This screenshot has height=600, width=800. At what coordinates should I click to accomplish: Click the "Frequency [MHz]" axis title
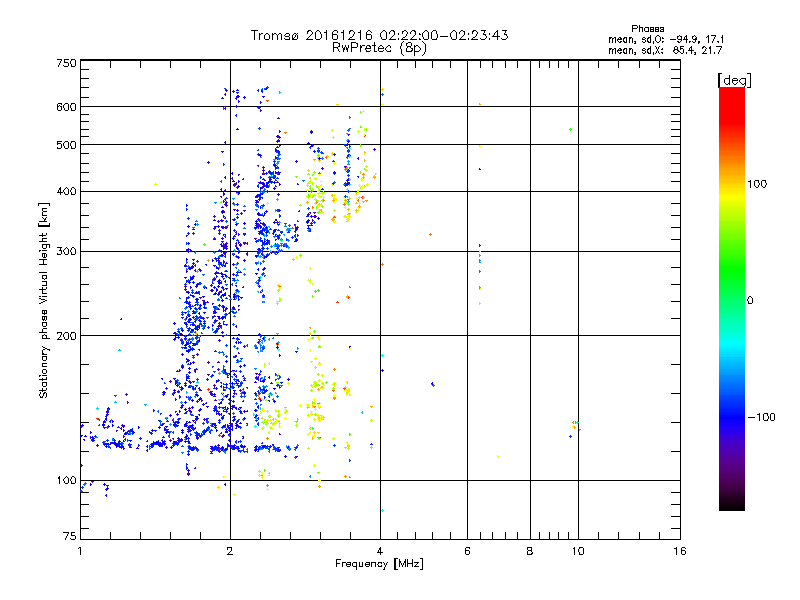pyautogui.click(x=379, y=563)
